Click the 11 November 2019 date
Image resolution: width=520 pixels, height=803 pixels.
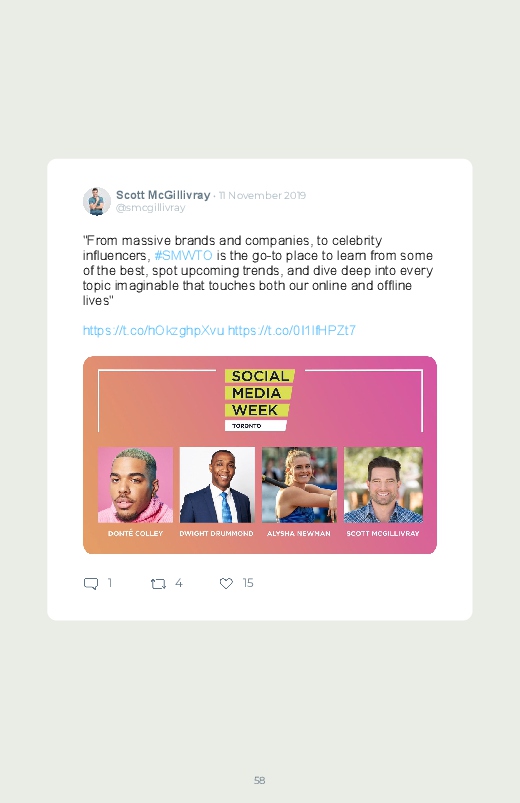coord(262,195)
